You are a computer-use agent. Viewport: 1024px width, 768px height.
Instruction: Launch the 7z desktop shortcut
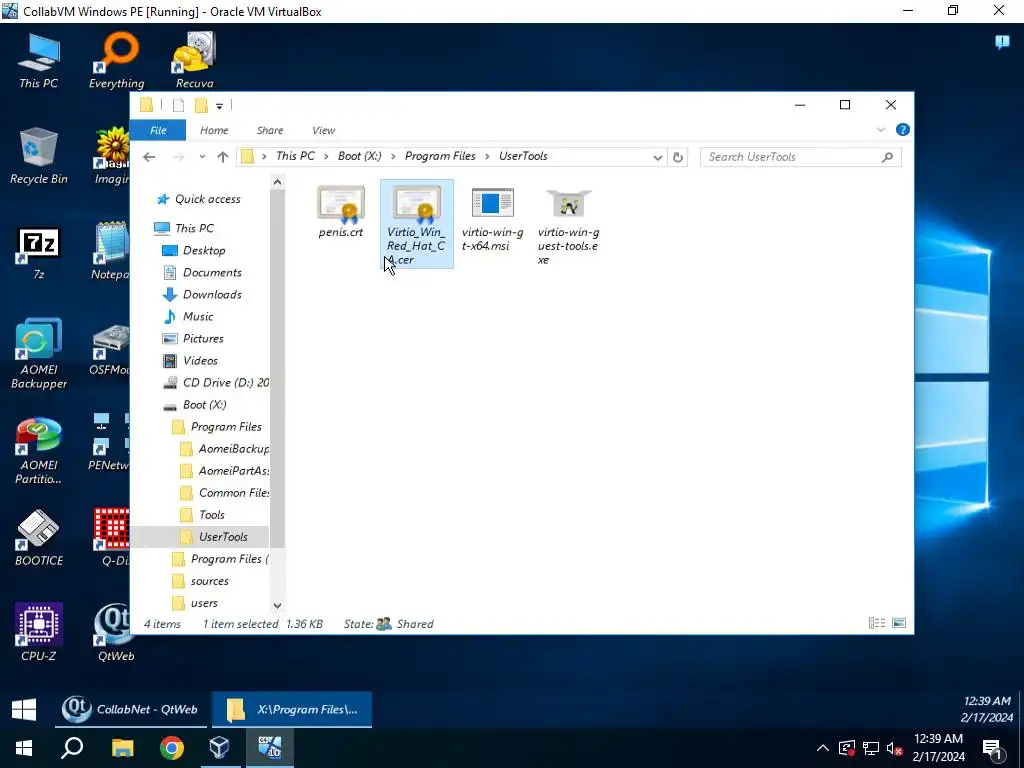click(x=38, y=252)
